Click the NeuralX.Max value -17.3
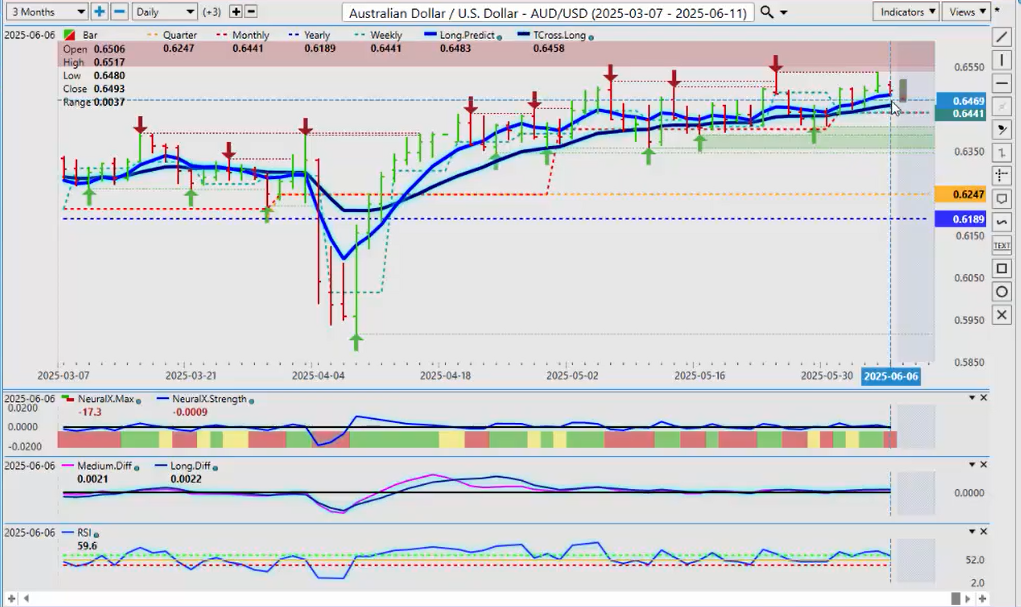This screenshot has width=1021, height=607. click(x=90, y=412)
